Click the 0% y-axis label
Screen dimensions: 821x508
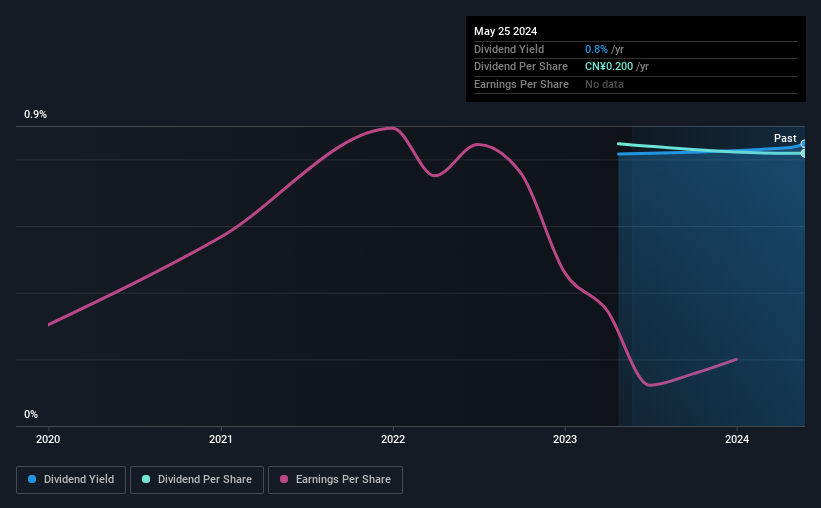coord(31,414)
